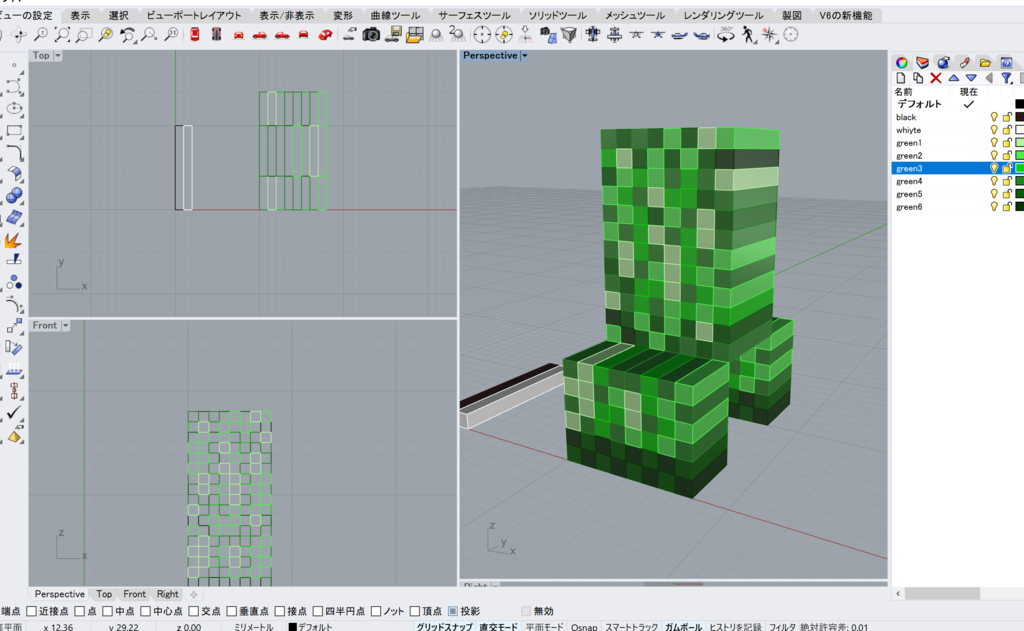This screenshot has width=1024, height=631.
Task: Toggle グリッドスナップ in status bar
Action: (444, 627)
